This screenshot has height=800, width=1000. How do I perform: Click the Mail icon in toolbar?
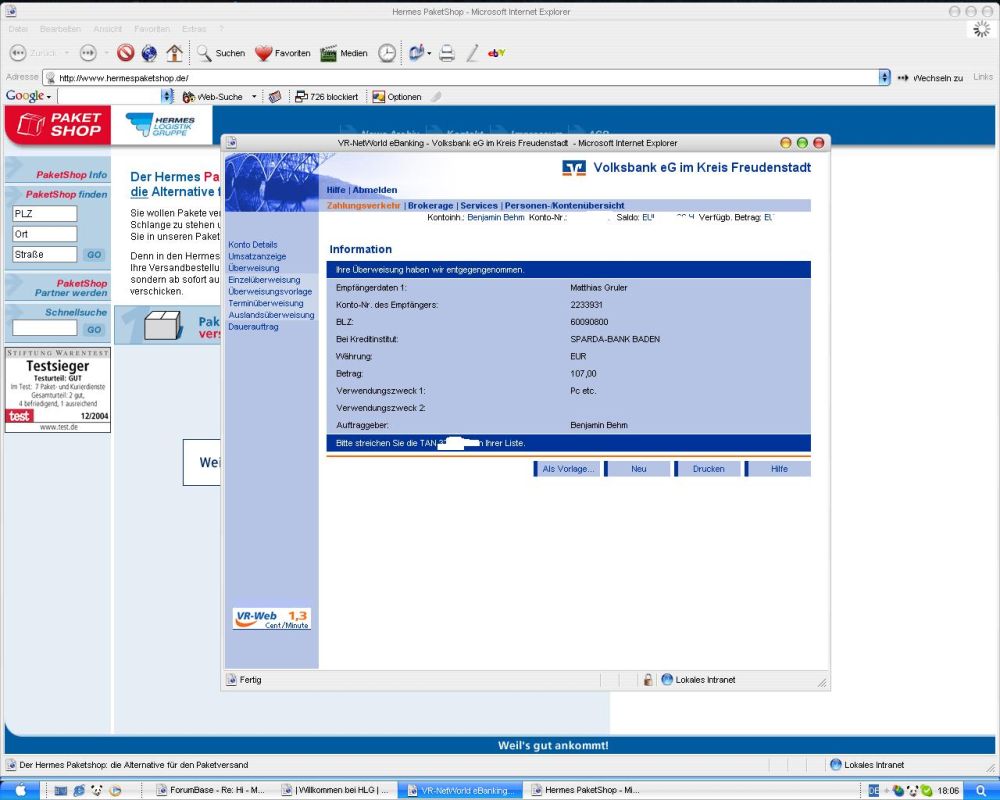pyautogui.click(x=416, y=53)
